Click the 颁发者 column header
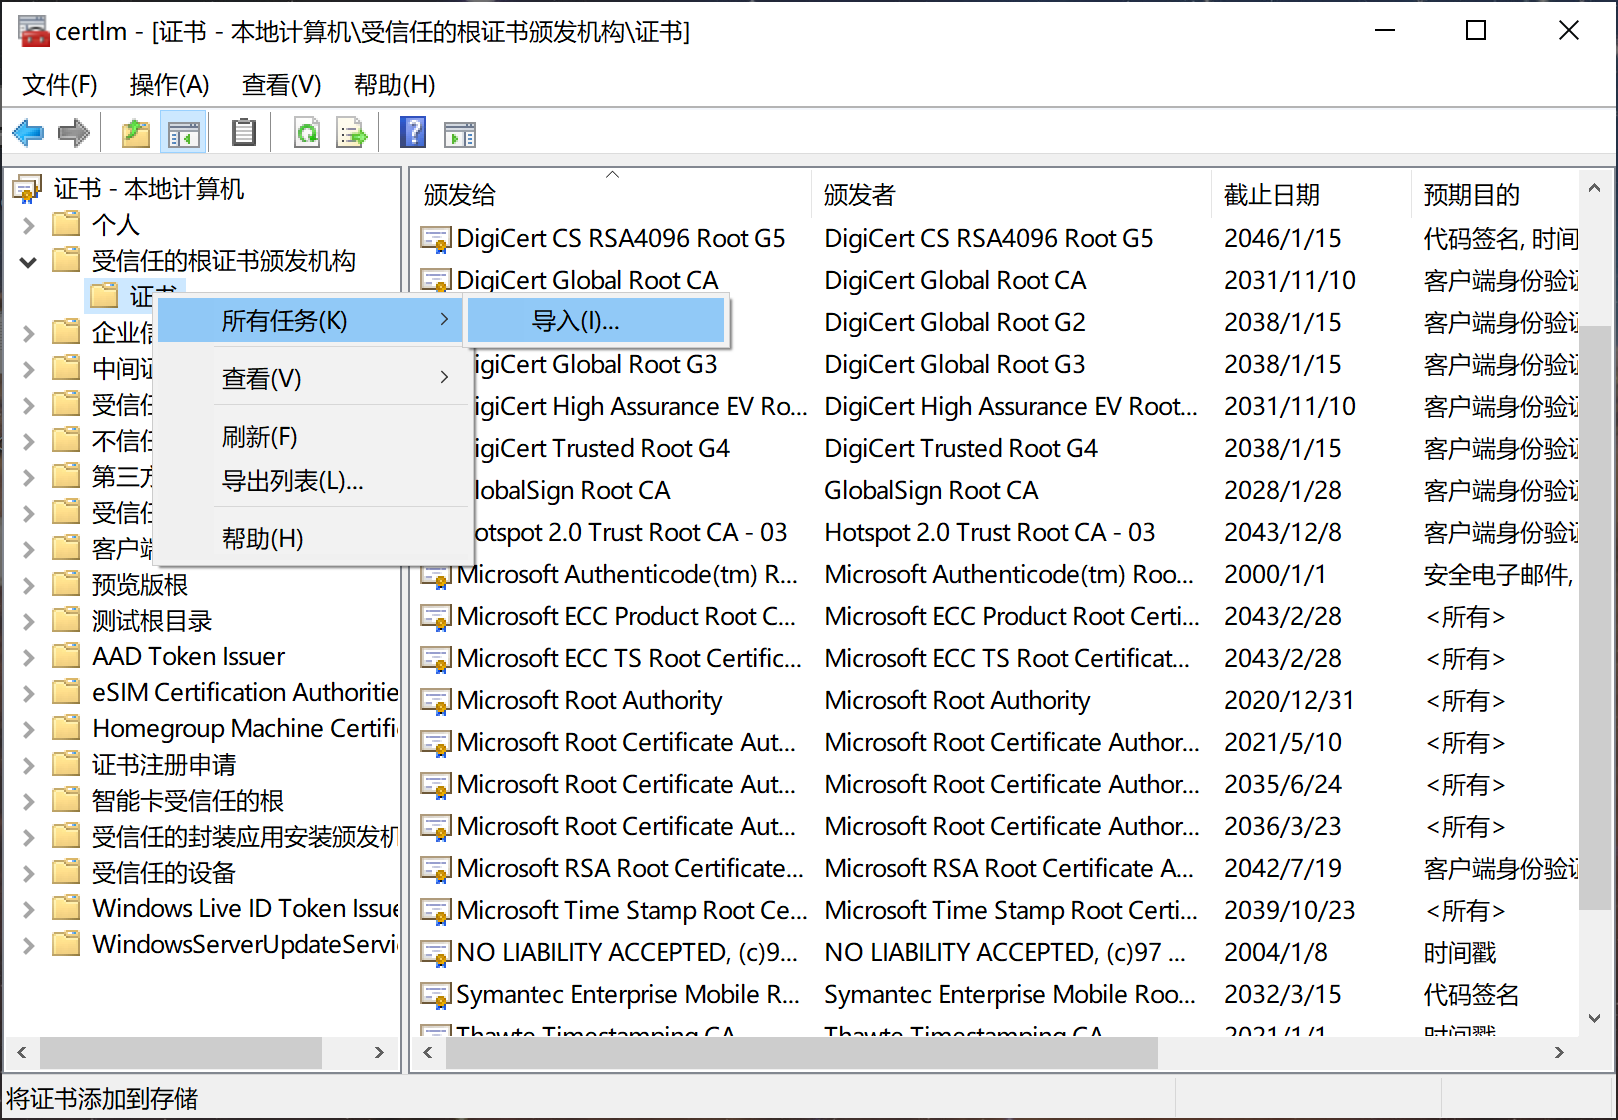The width and height of the screenshot is (1618, 1120). [x=859, y=195]
